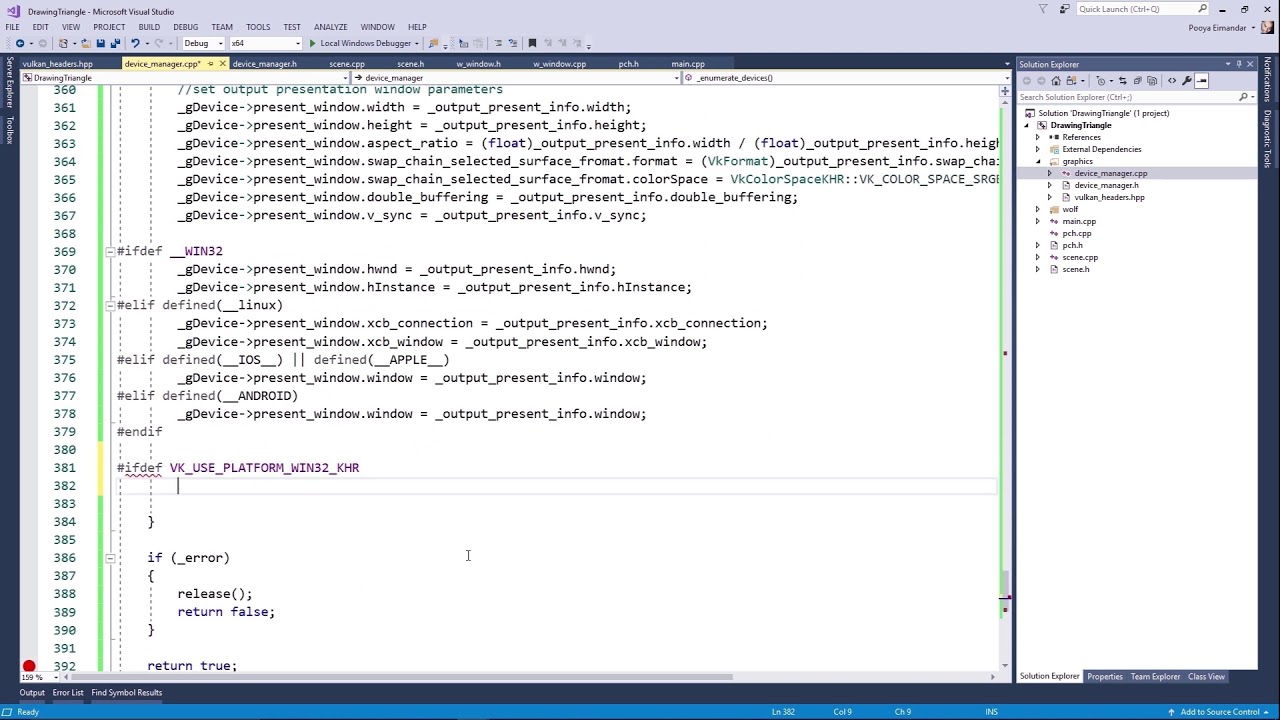The width and height of the screenshot is (1280, 720).
Task: Switch to Team Explorer tab
Action: coord(1155,677)
